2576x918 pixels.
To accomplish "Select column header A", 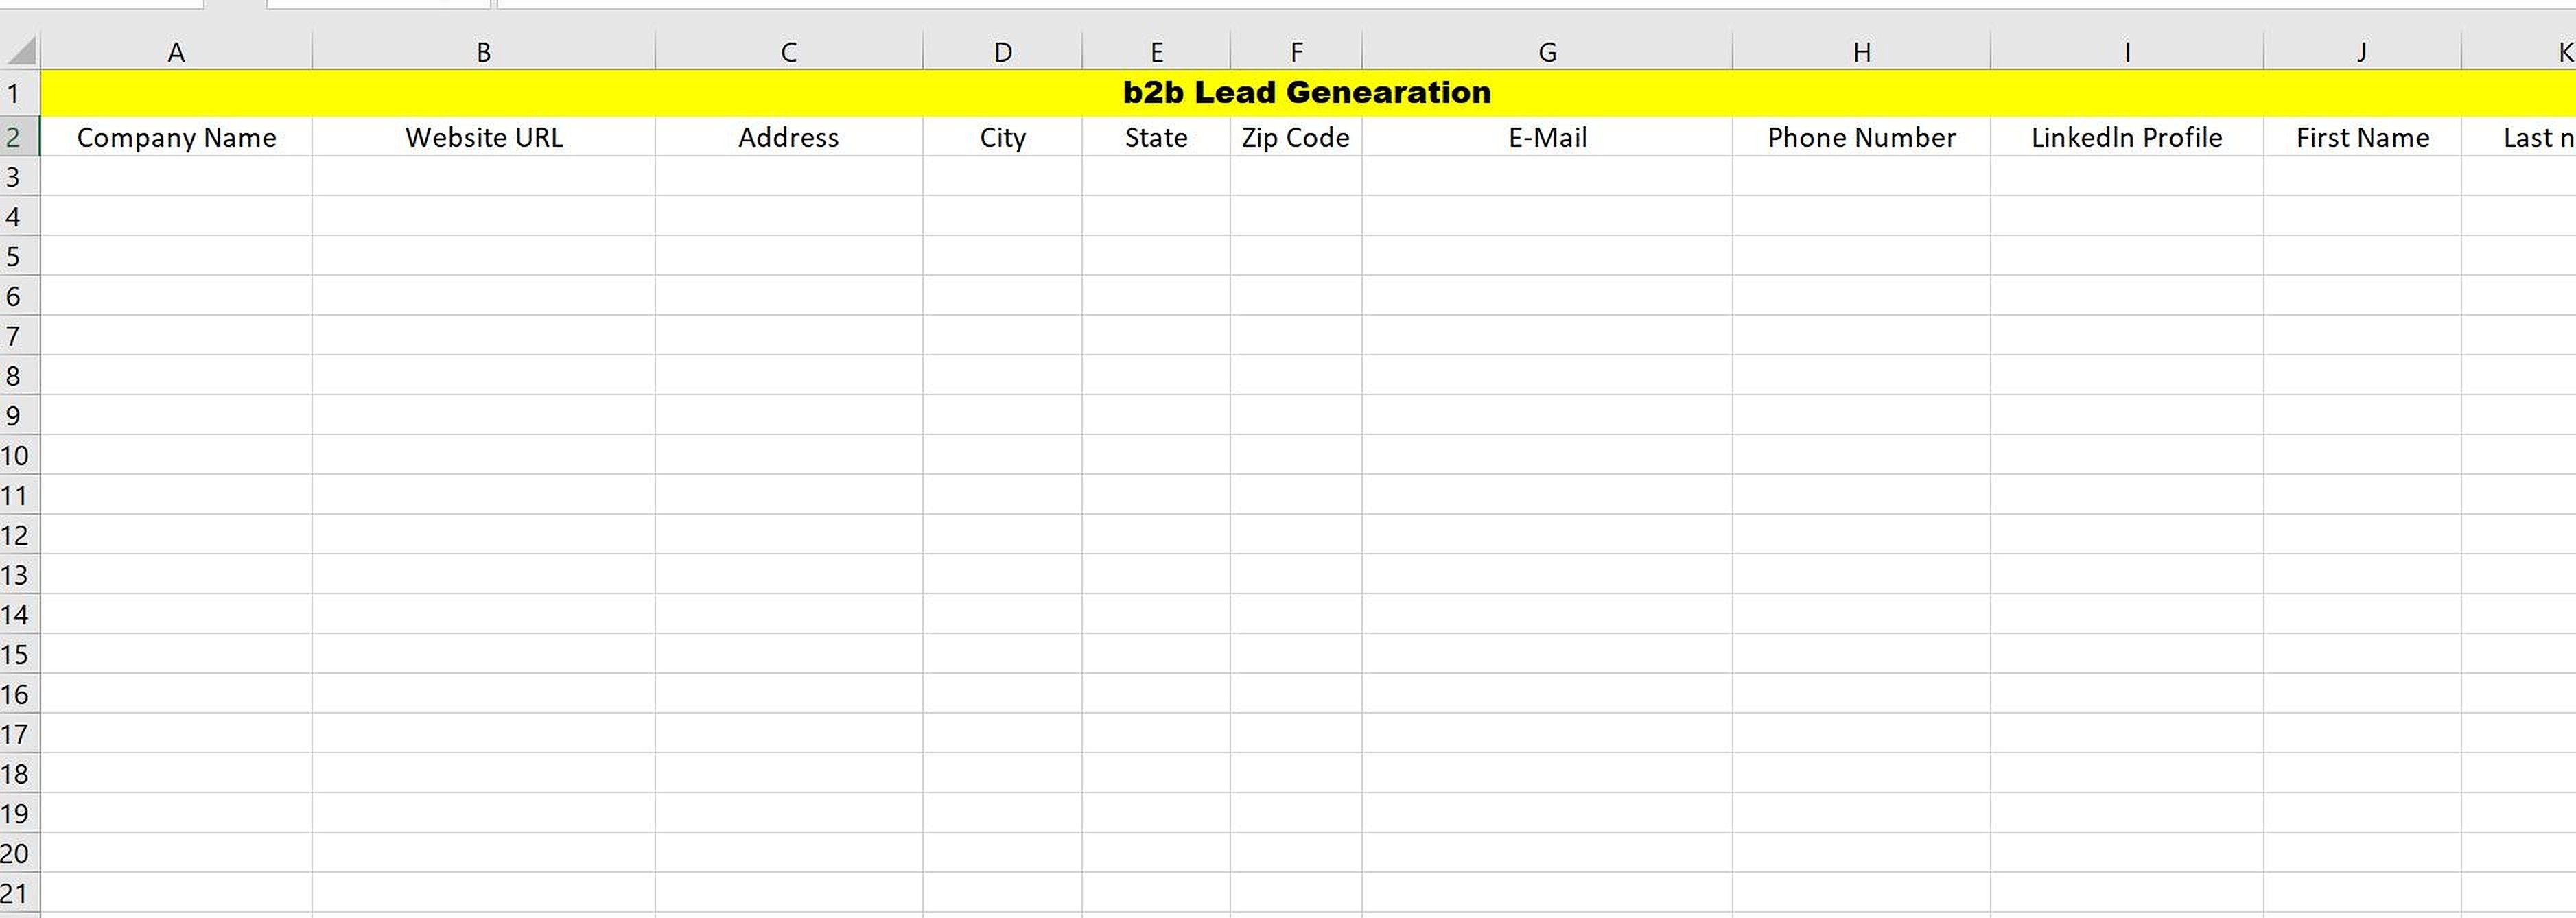I will click(x=176, y=50).
